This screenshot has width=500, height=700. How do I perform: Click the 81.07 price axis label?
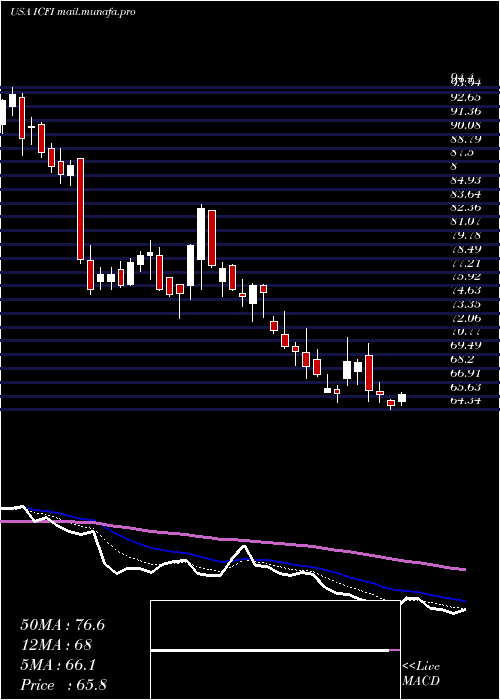pos(466,221)
